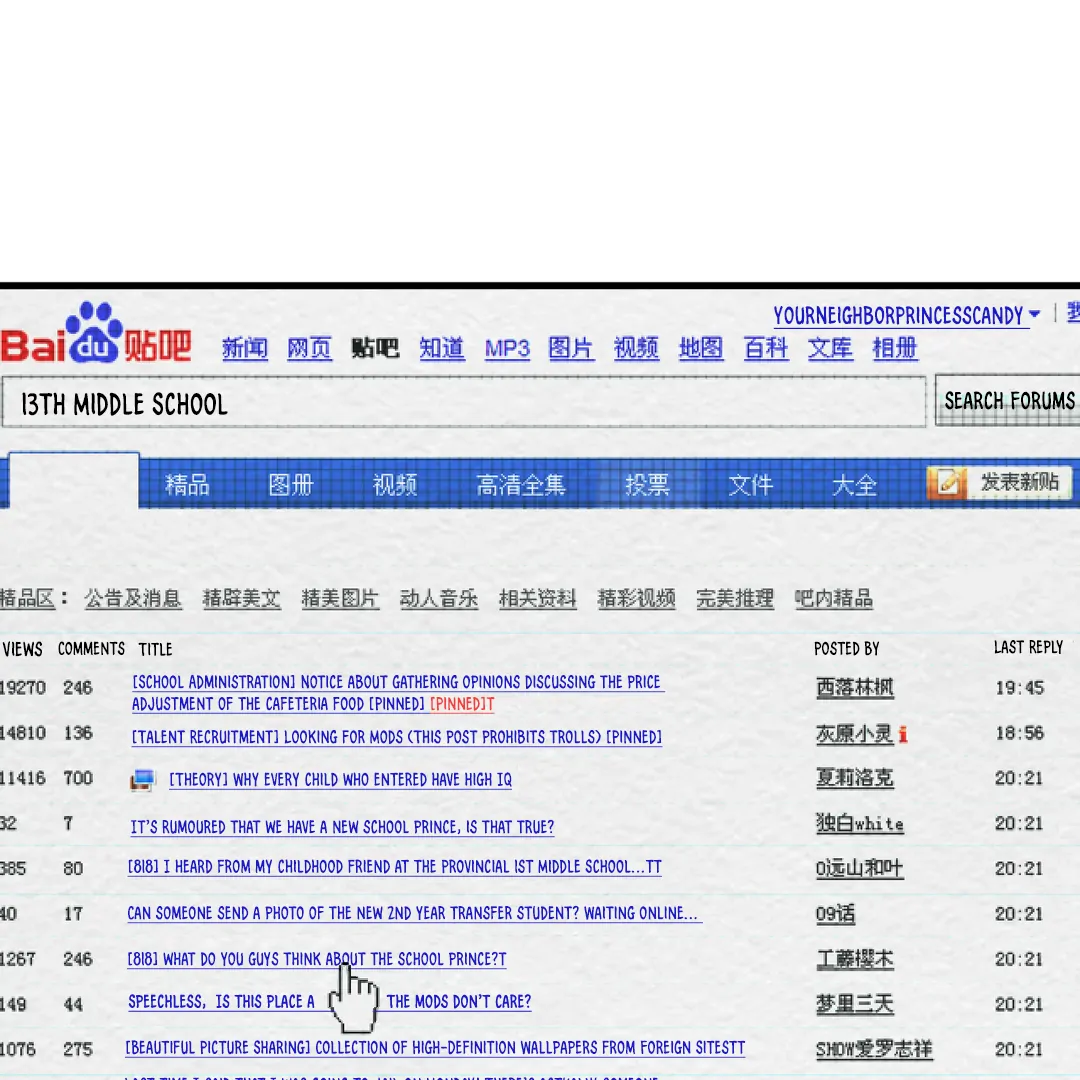Image resolution: width=1080 pixels, height=1080 pixels.
Task: Open the 投票 tab
Action: coord(647,485)
